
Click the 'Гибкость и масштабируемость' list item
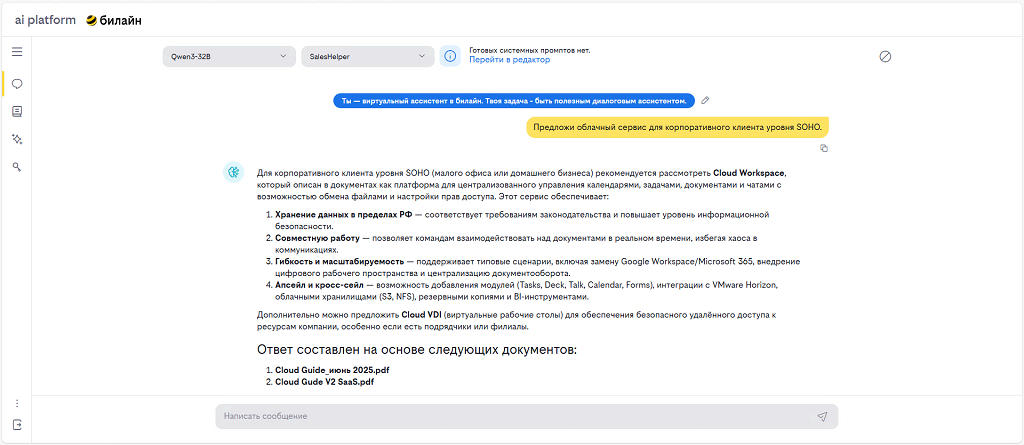pyautogui.click(x=339, y=261)
